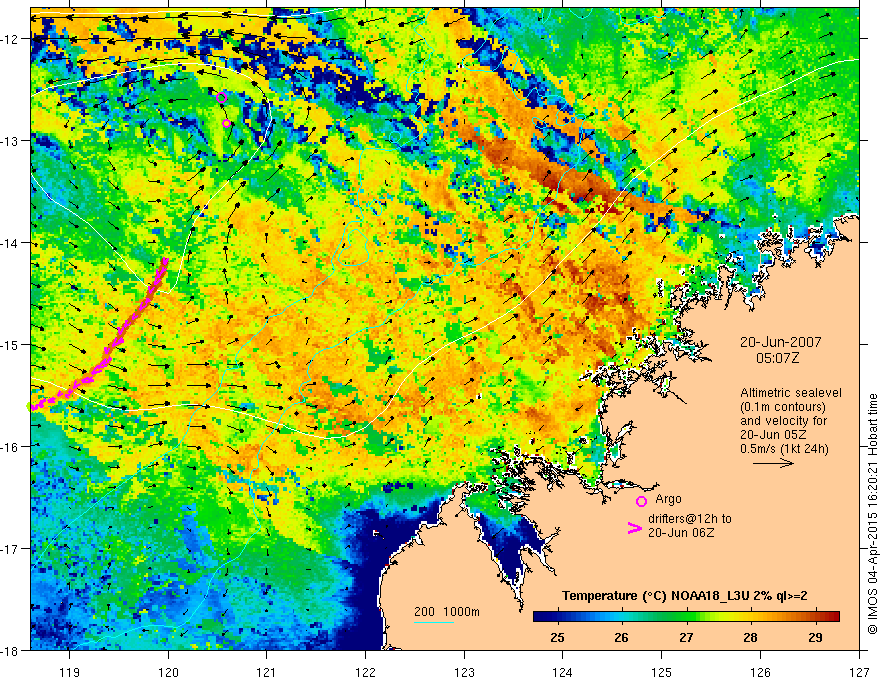This screenshot has width=880, height=680.
Task: Click the latitude axis label -17
Action: pyautogui.click(x=10, y=548)
